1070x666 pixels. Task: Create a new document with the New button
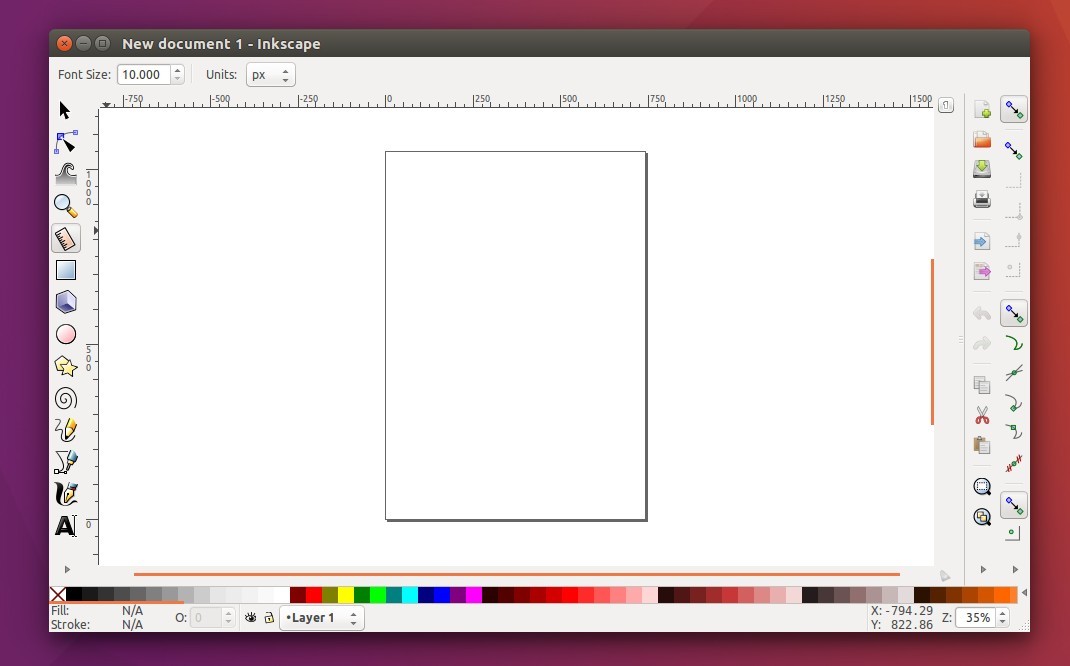tap(981, 109)
